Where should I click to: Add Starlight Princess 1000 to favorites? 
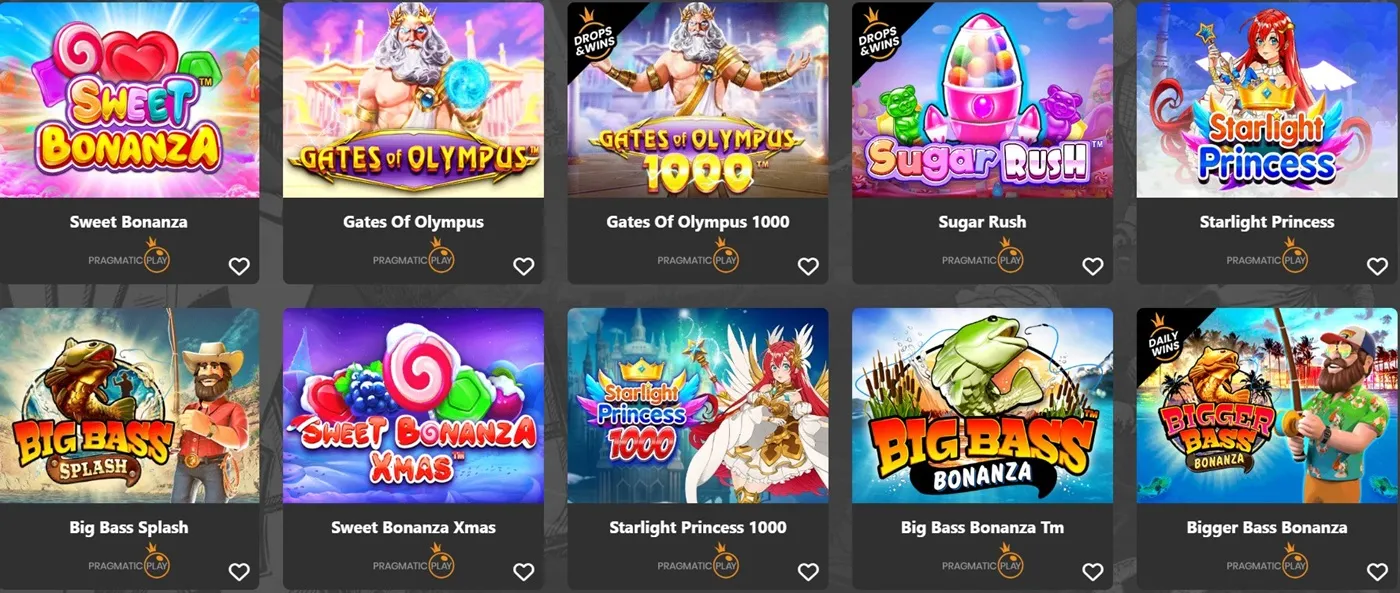[x=808, y=572]
